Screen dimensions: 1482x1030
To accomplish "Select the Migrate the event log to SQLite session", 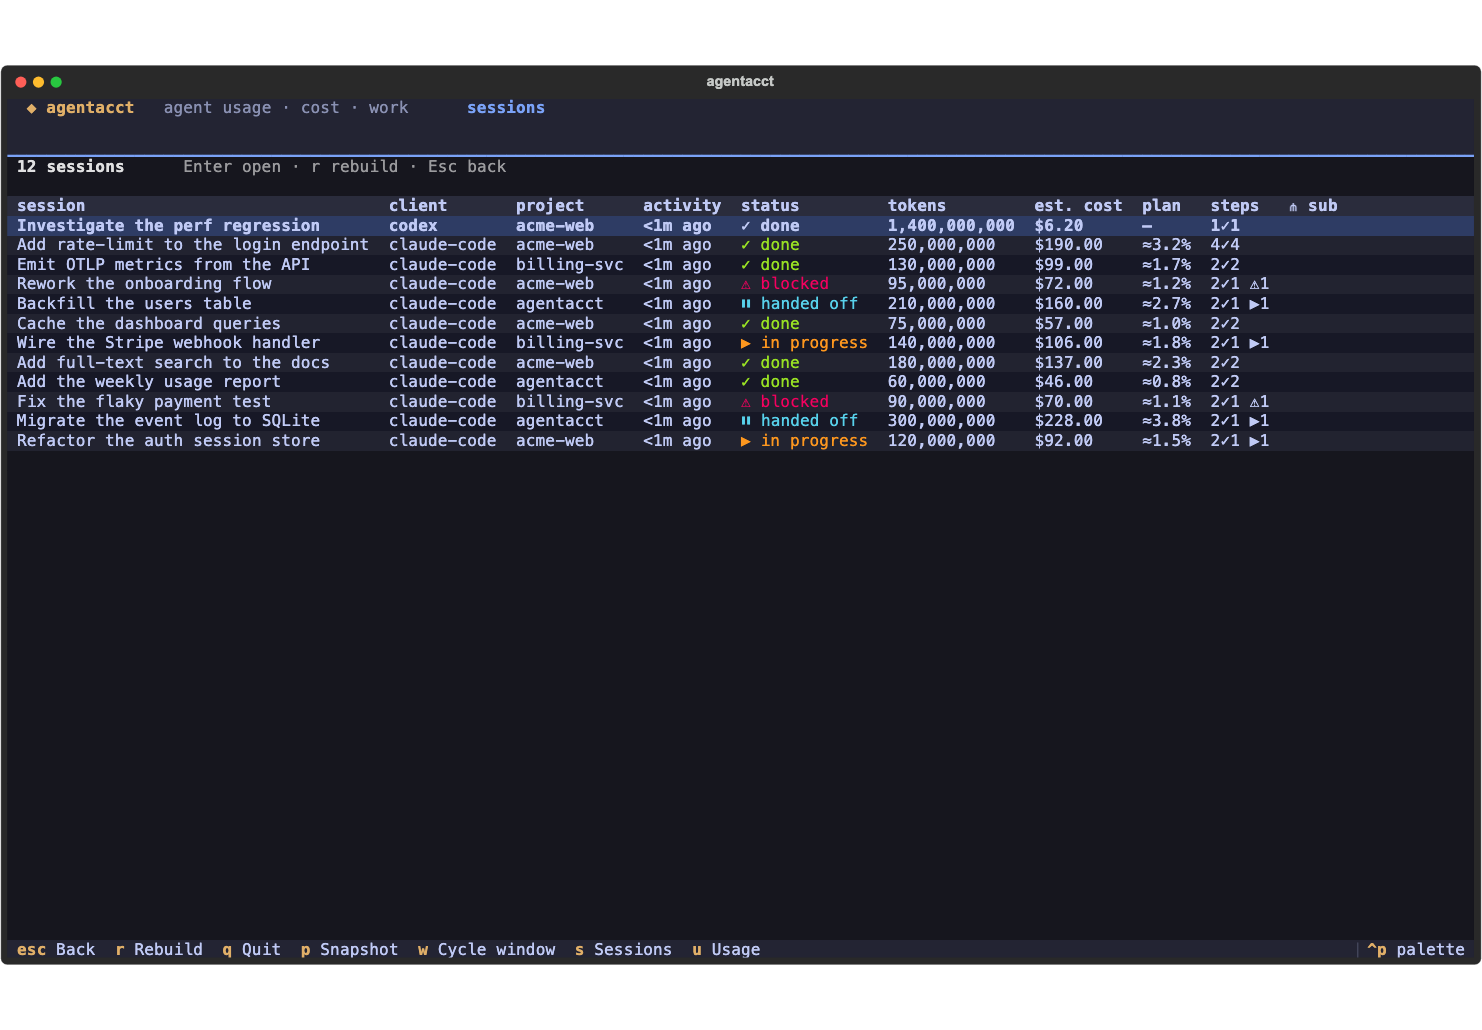I will [740, 421].
